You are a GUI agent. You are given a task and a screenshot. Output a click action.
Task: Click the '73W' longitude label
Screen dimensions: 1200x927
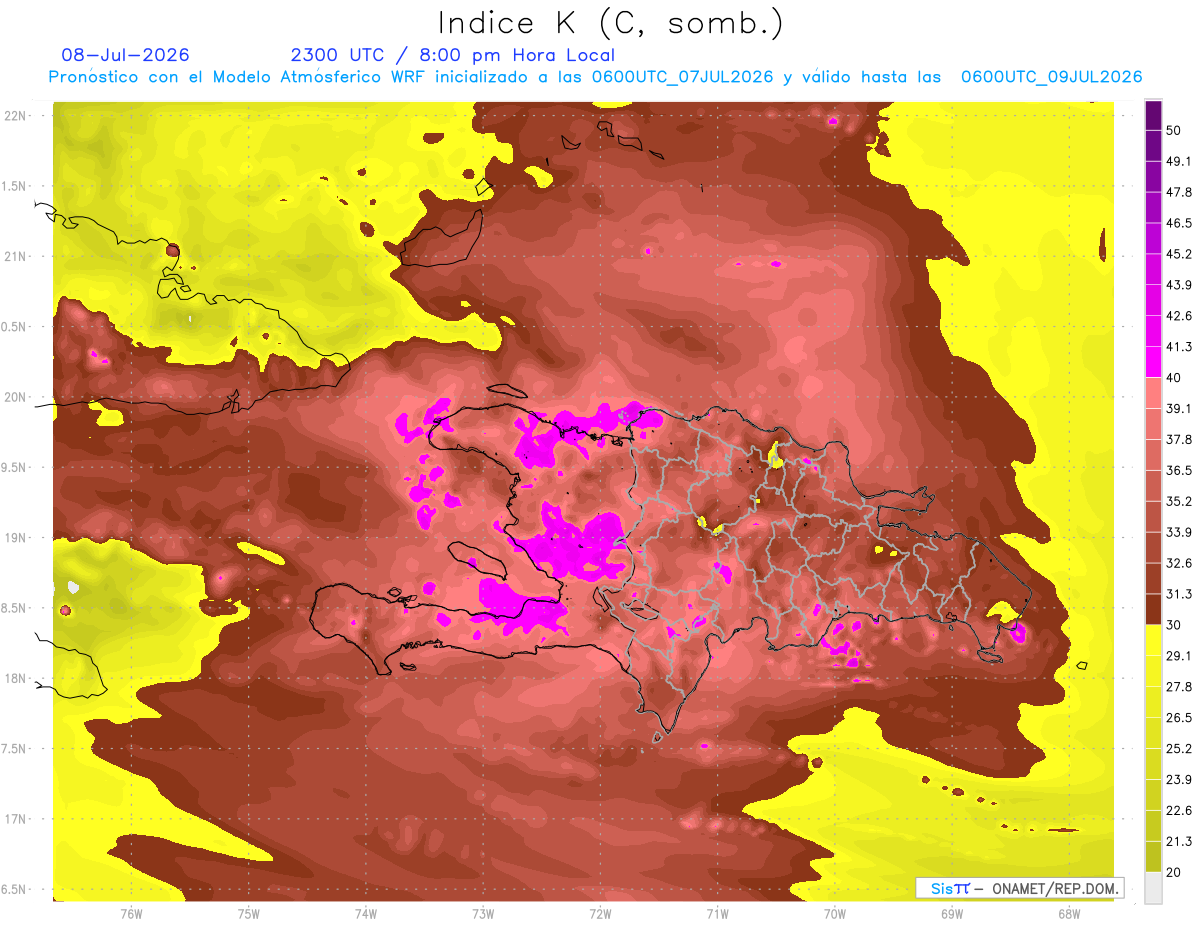483,914
